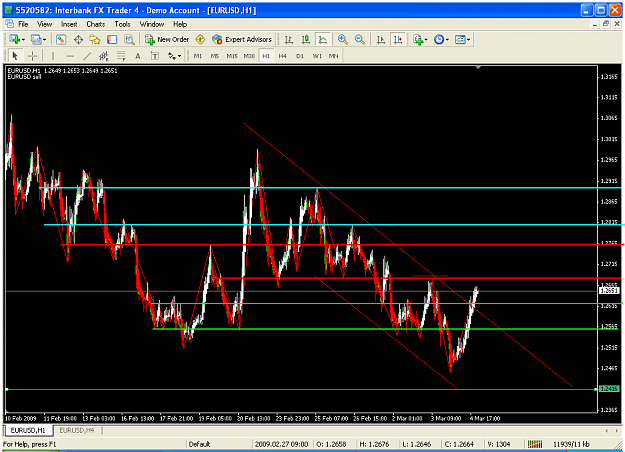This screenshot has width=625, height=452.
Task: Switch chart to candlesticks style
Action: click(306, 39)
